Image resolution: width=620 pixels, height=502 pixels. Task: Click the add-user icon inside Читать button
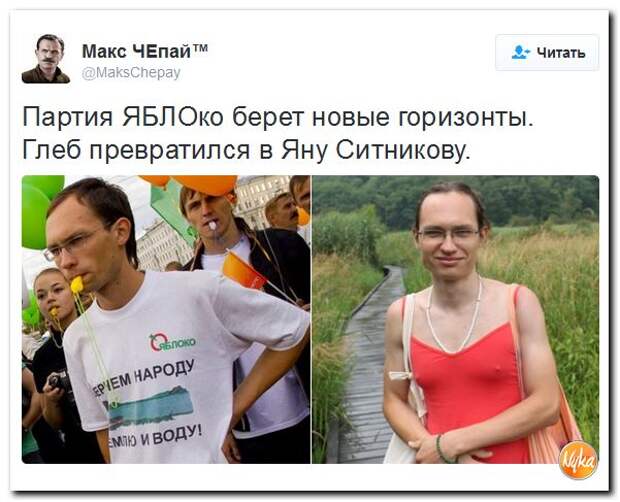click(520, 52)
